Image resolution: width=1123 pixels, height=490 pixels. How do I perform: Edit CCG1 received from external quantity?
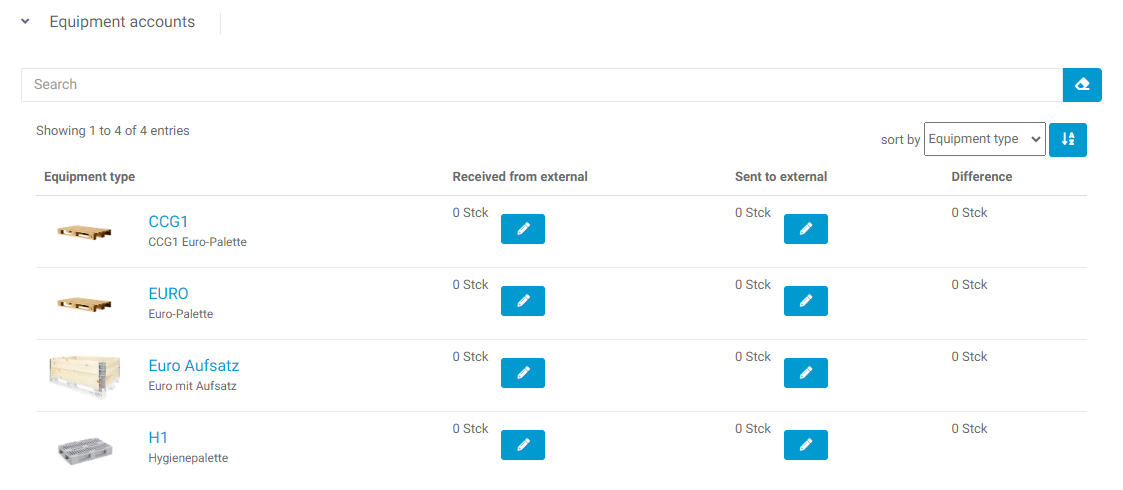pyautogui.click(x=522, y=229)
